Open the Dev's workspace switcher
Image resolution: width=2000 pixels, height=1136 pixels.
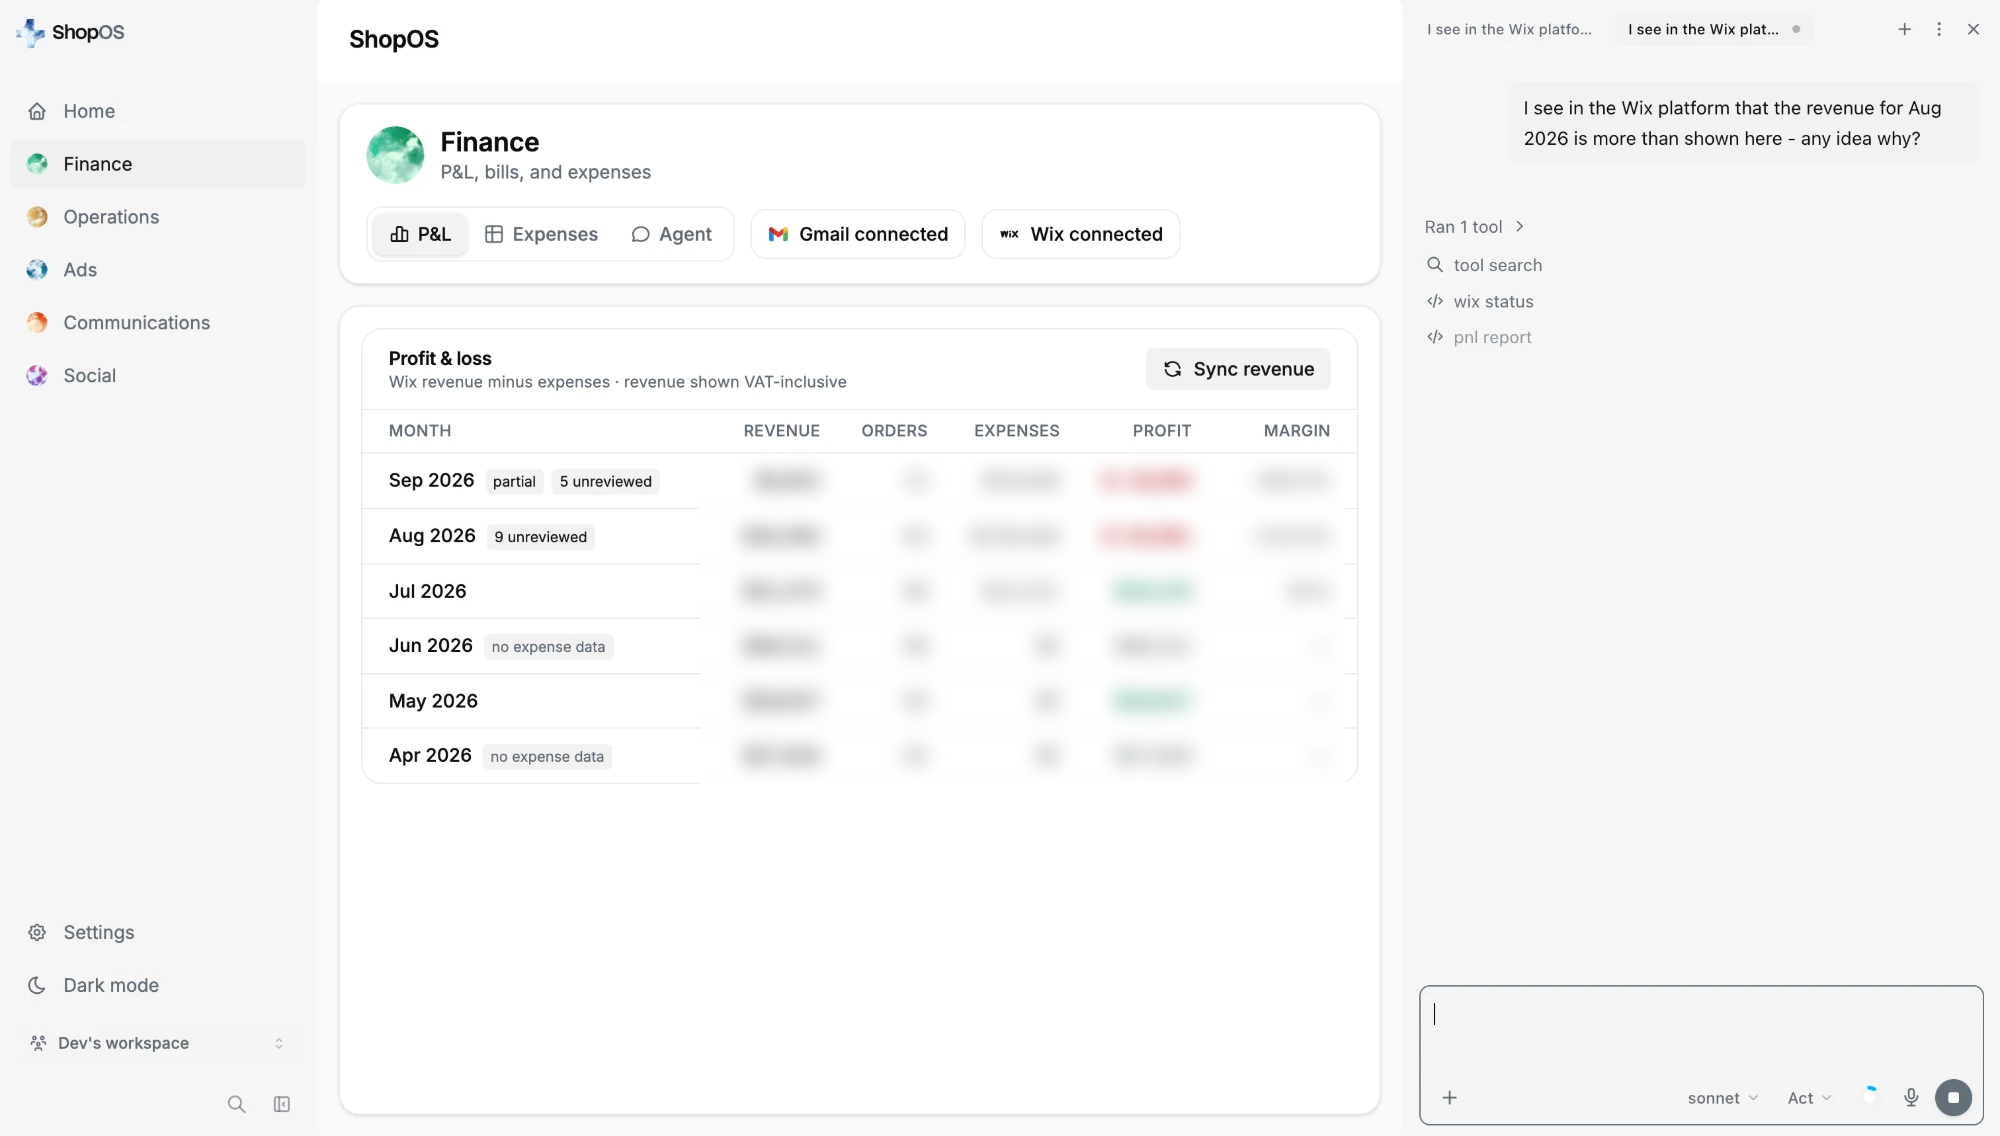point(158,1043)
